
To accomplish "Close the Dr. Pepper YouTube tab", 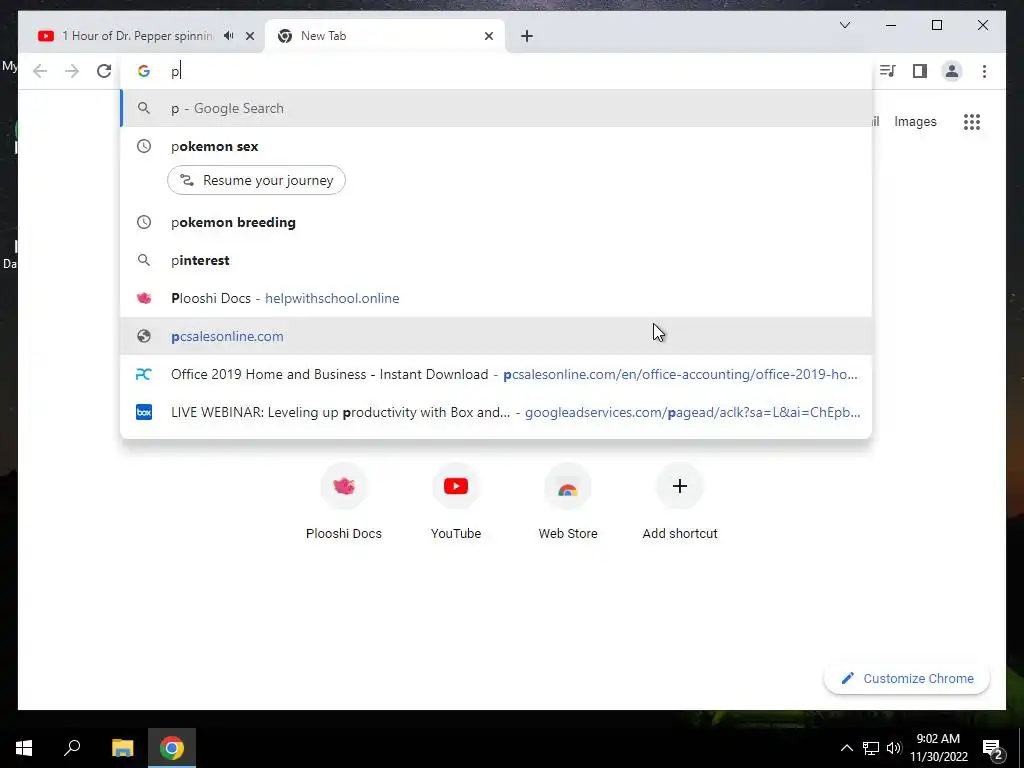I will click(x=249, y=36).
